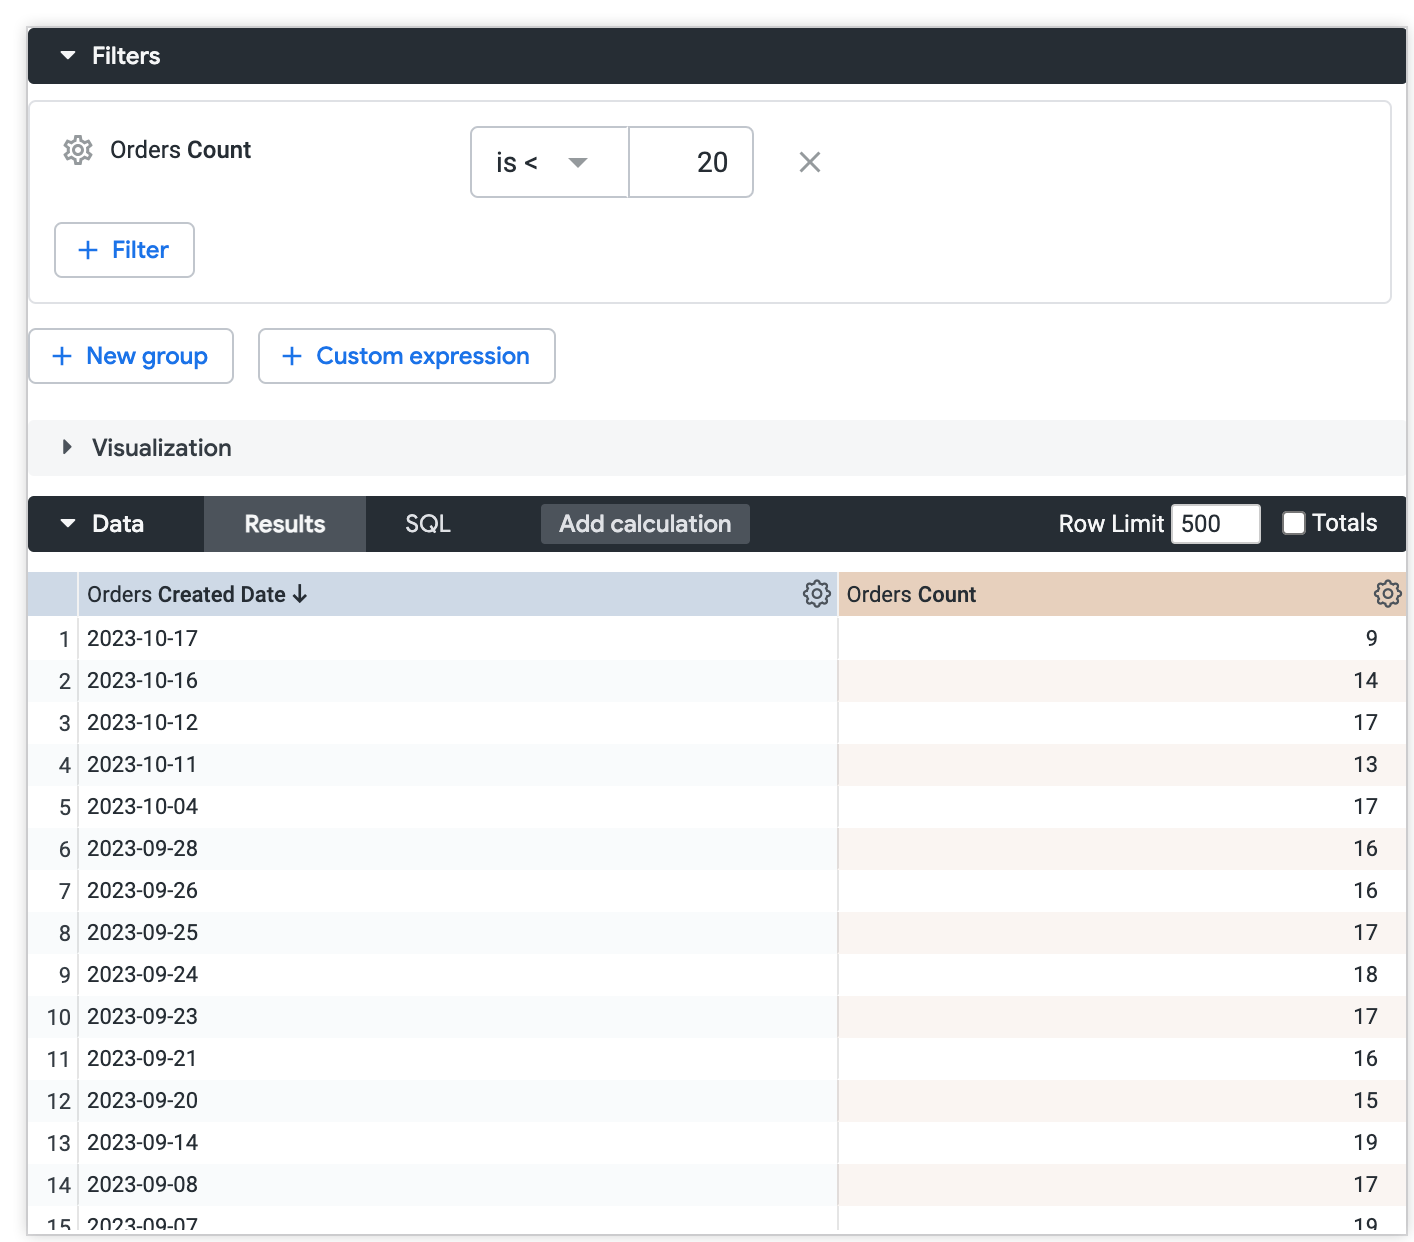Open Orders Created Date column gear menu
The width and height of the screenshot is (1414, 1242).
point(816,594)
